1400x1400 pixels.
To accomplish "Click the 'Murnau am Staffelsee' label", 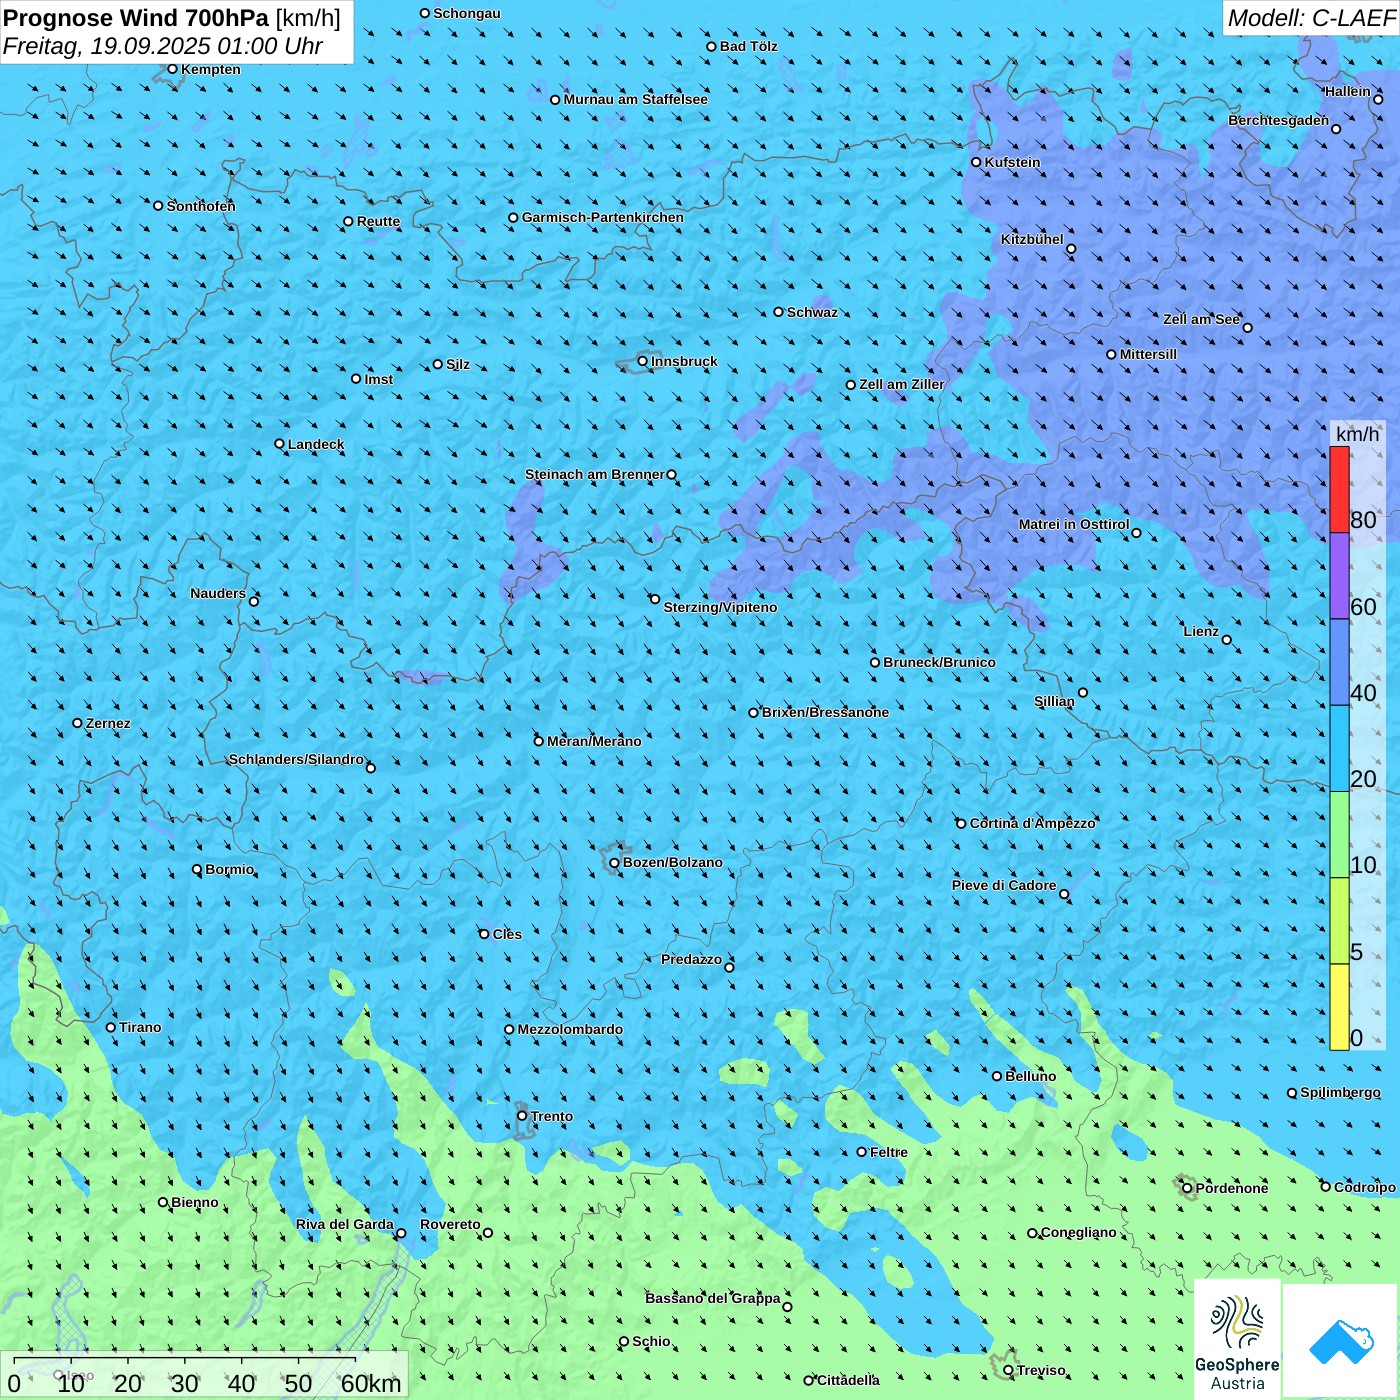I will [636, 99].
